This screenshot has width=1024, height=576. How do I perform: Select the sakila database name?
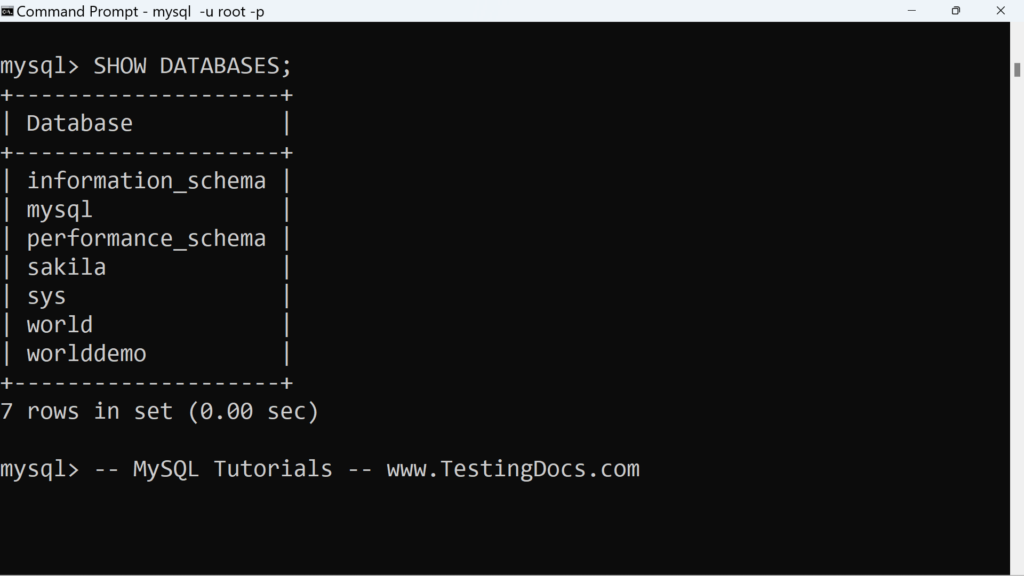click(x=66, y=266)
